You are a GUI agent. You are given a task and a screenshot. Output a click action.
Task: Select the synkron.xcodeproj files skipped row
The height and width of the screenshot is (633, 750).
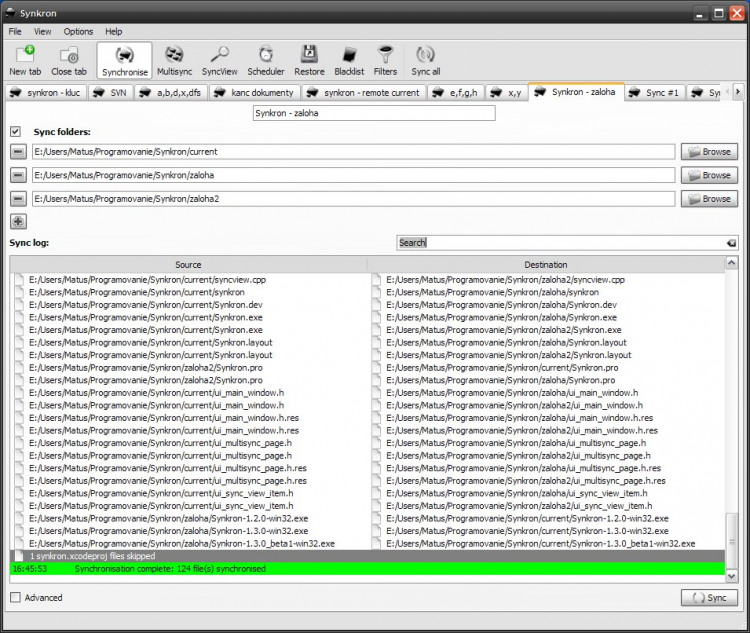367,556
